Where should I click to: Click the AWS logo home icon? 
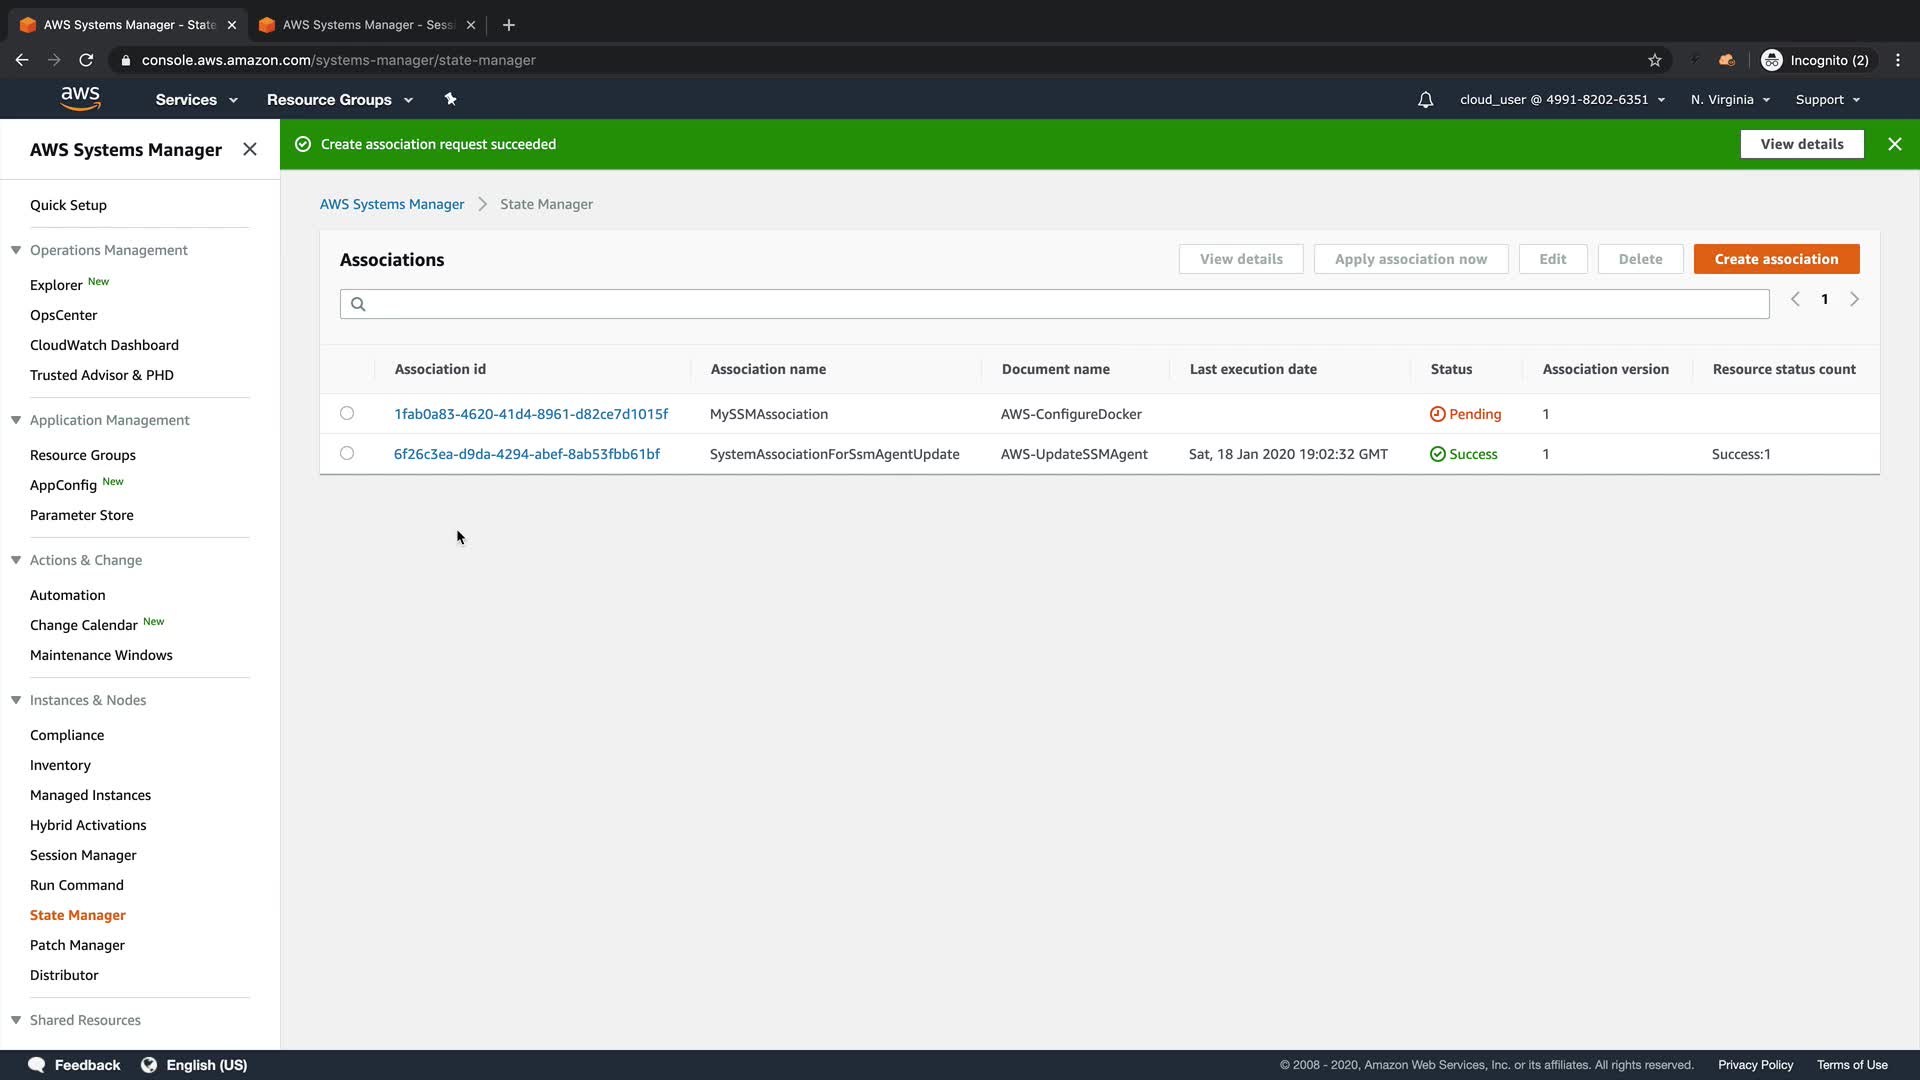[80, 98]
